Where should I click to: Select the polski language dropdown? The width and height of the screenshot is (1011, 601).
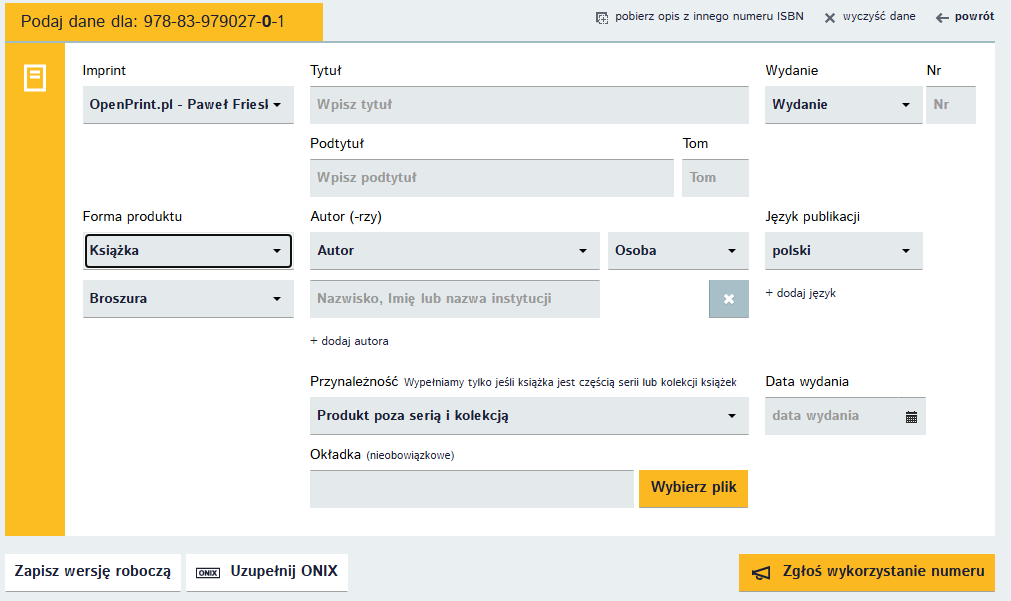(843, 251)
